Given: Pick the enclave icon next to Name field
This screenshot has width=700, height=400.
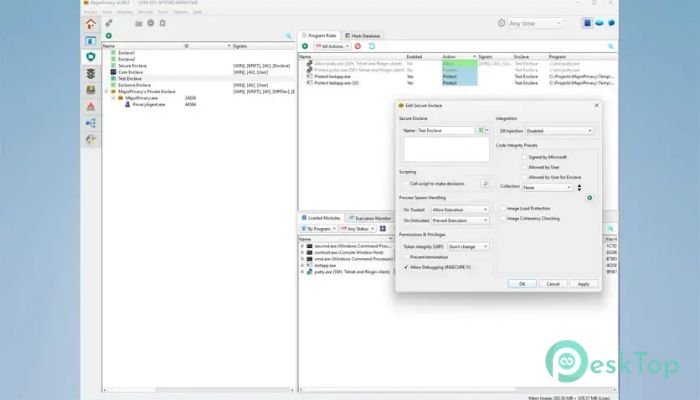Looking at the screenshot, I should [481, 130].
